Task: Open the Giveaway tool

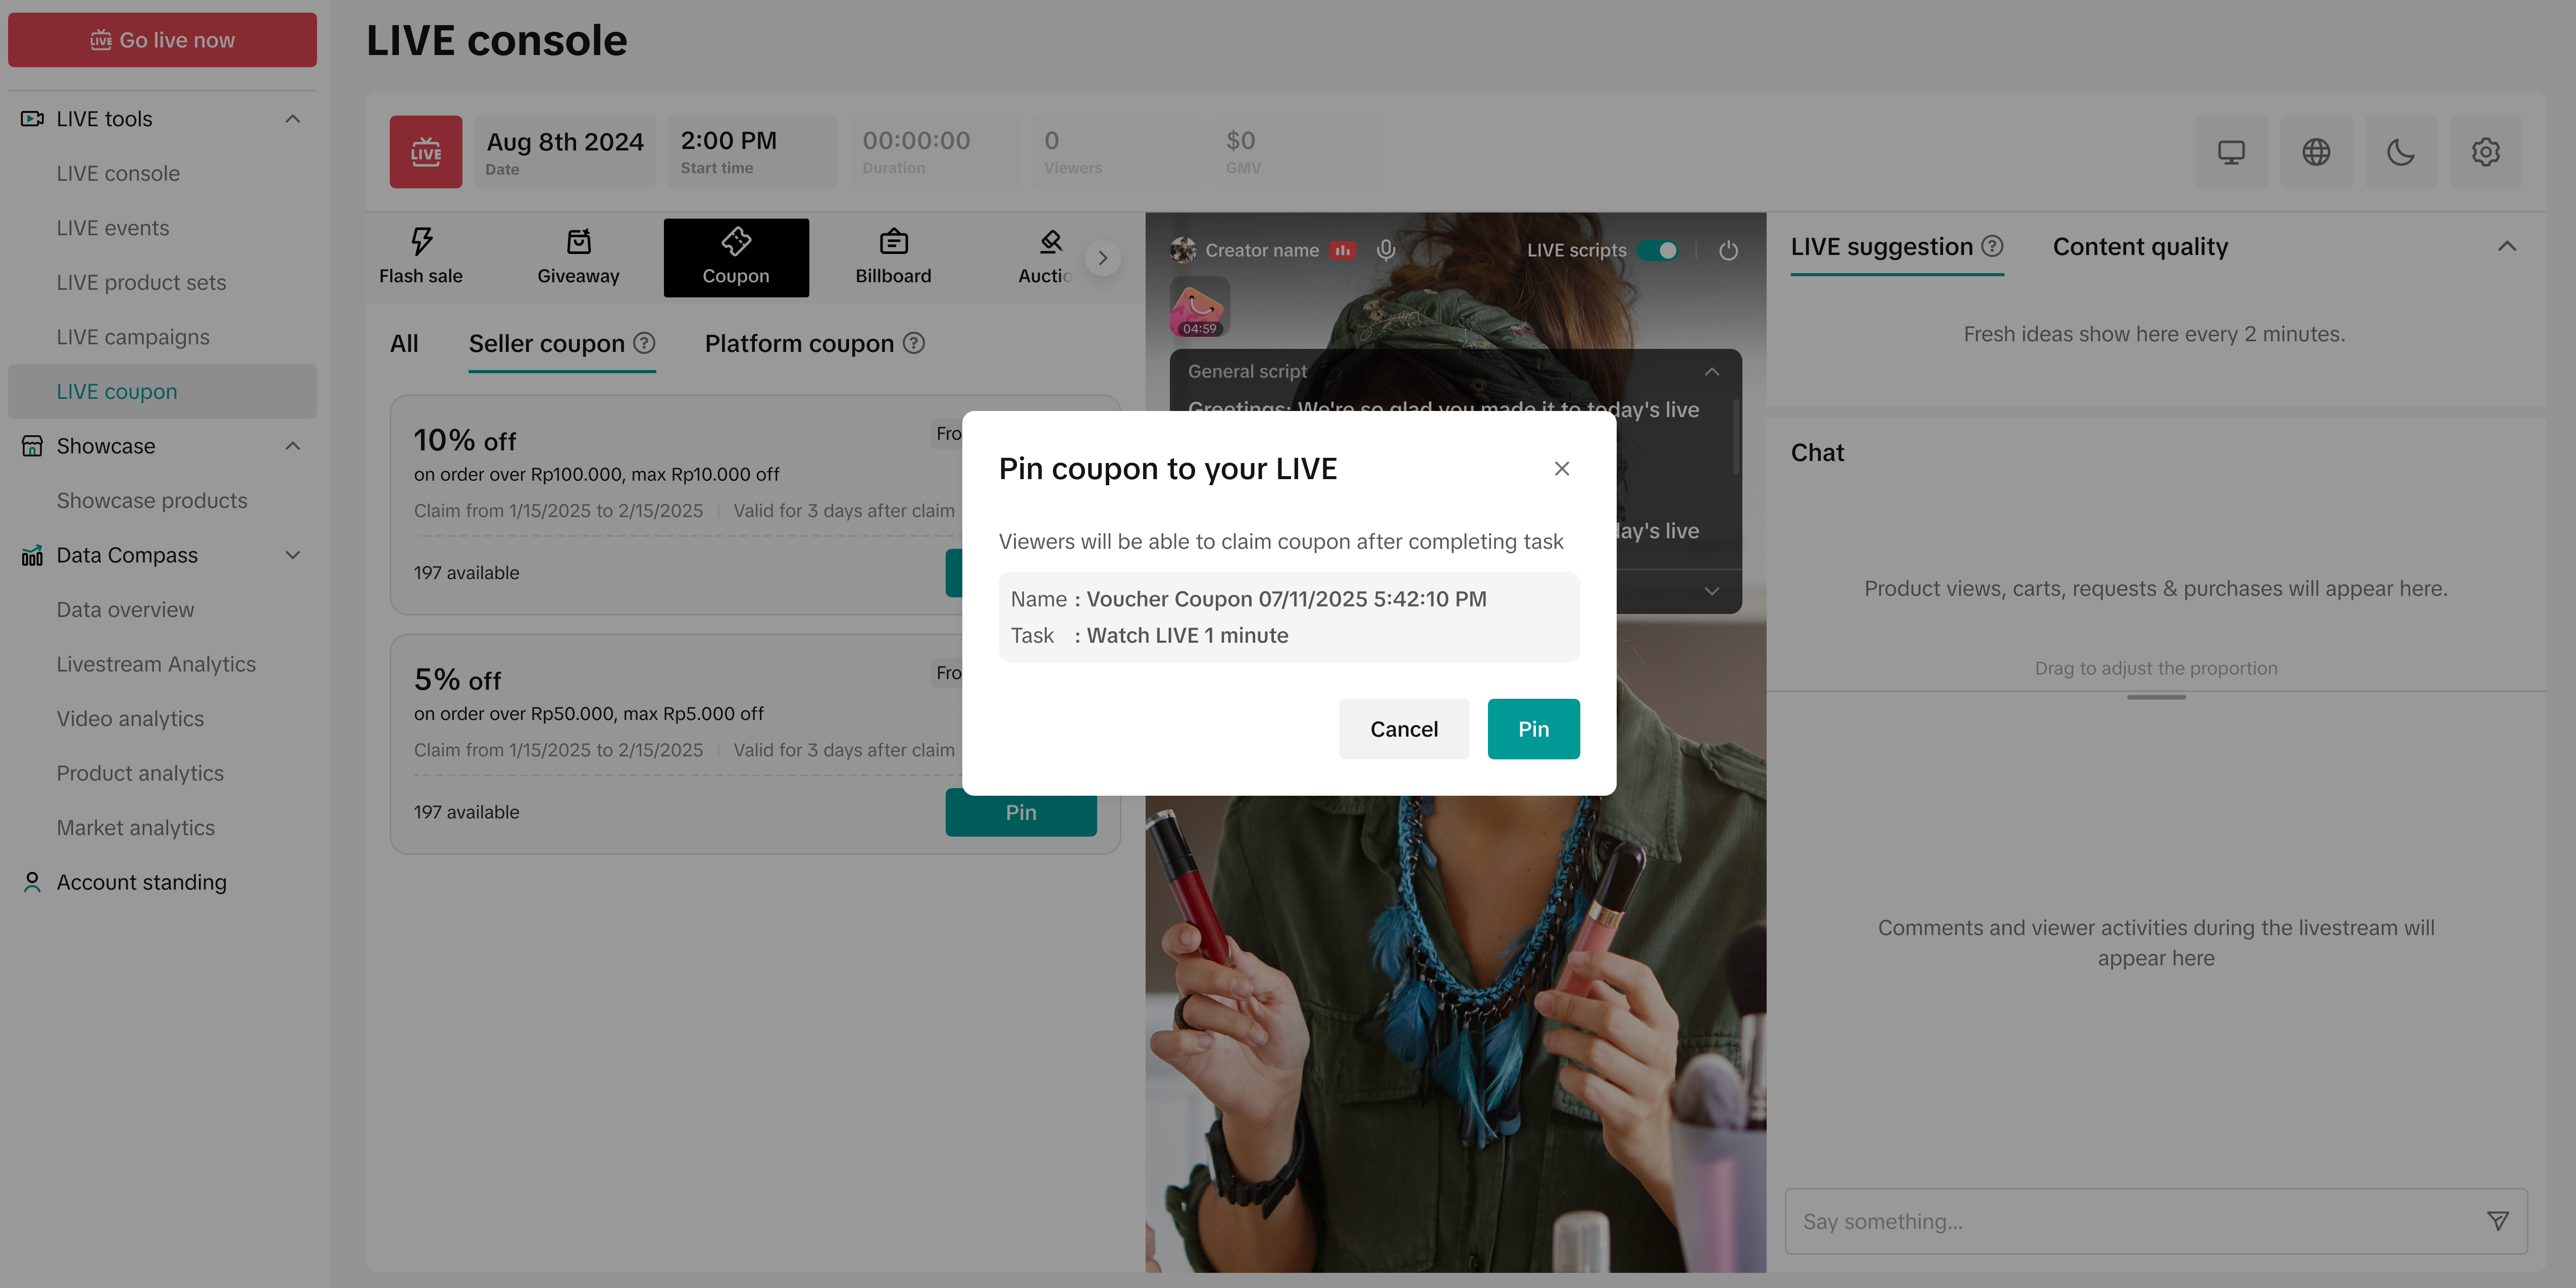Action: click(x=578, y=257)
